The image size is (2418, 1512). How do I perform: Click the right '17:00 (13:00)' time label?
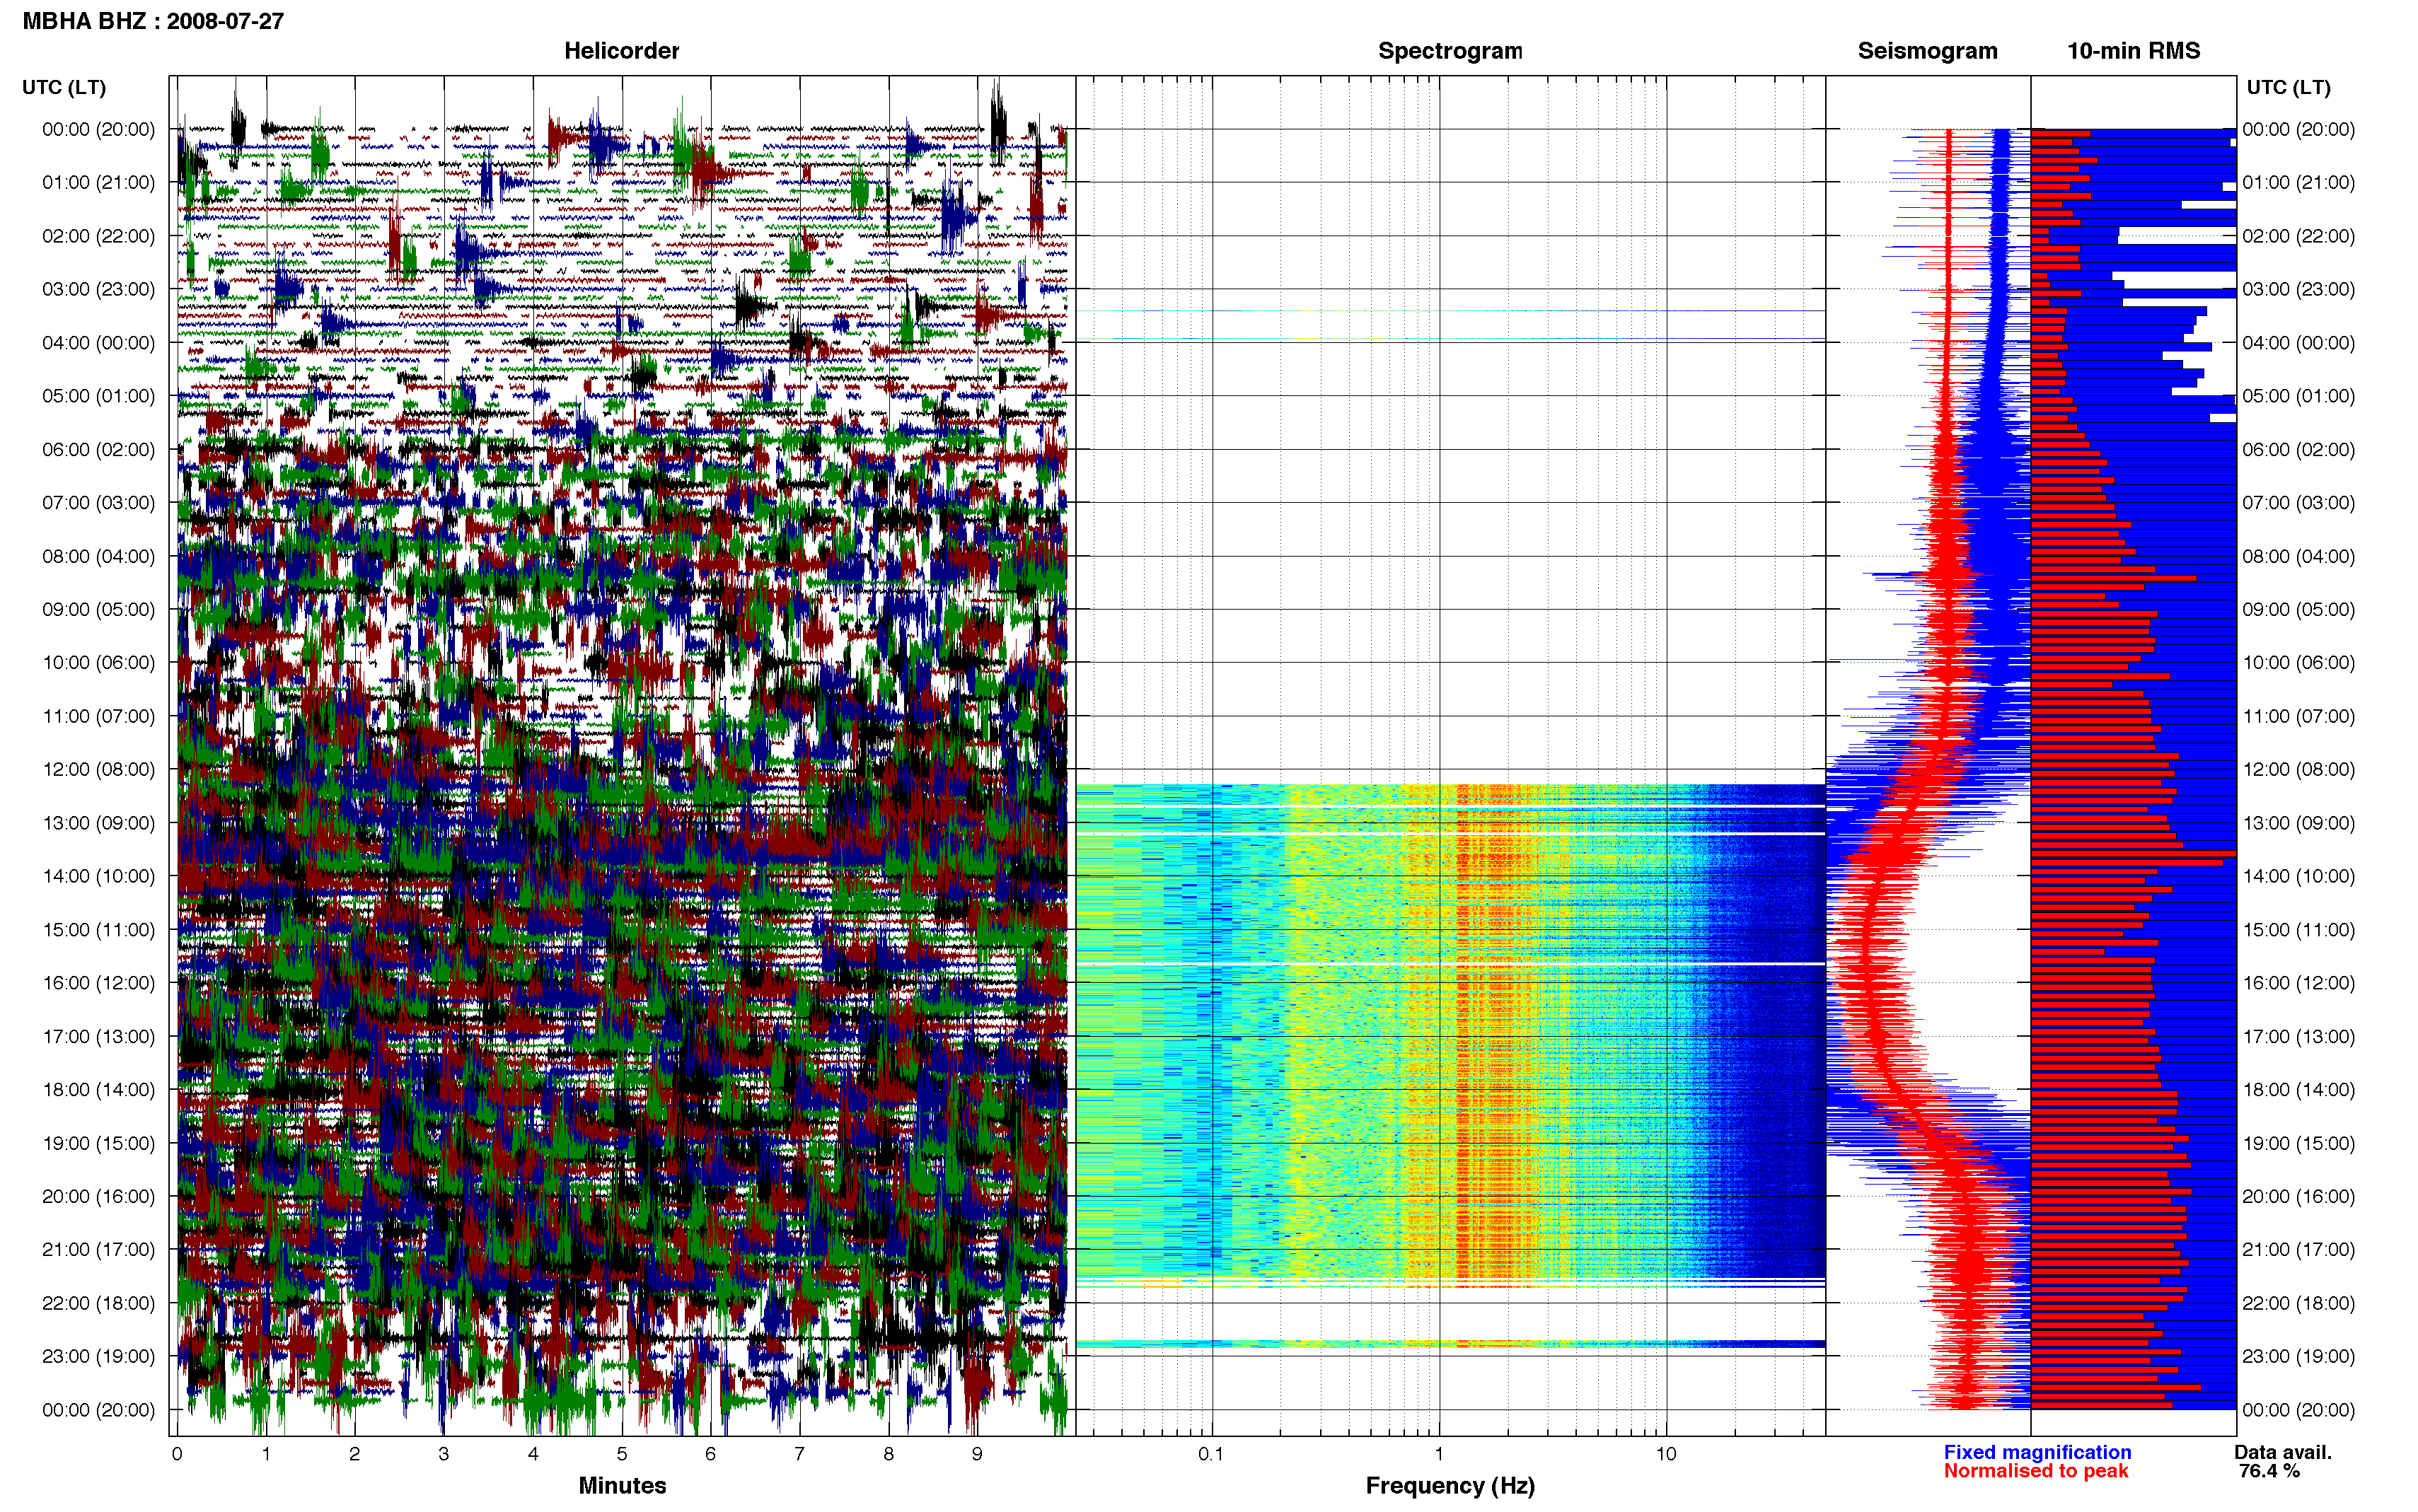click(2298, 1036)
